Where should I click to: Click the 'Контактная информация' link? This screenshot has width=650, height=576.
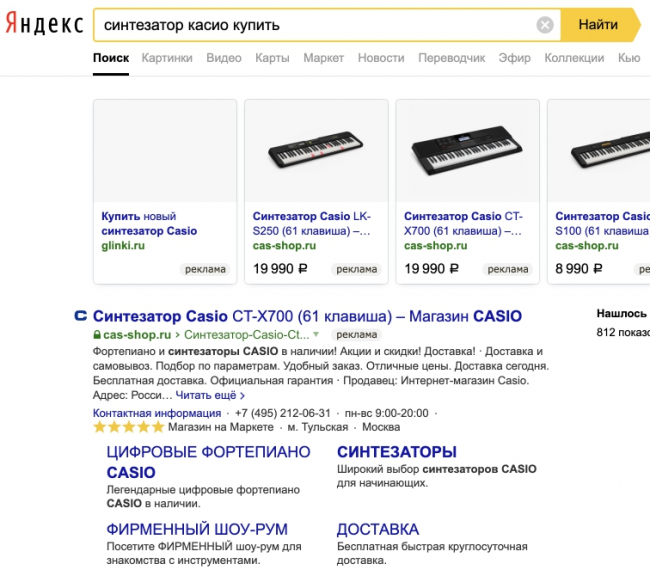[x=157, y=413]
